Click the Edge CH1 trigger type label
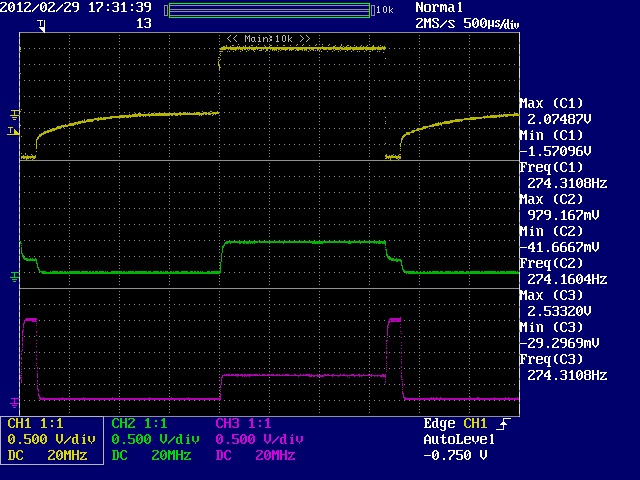The image size is (640, 480). pos(456,424)
